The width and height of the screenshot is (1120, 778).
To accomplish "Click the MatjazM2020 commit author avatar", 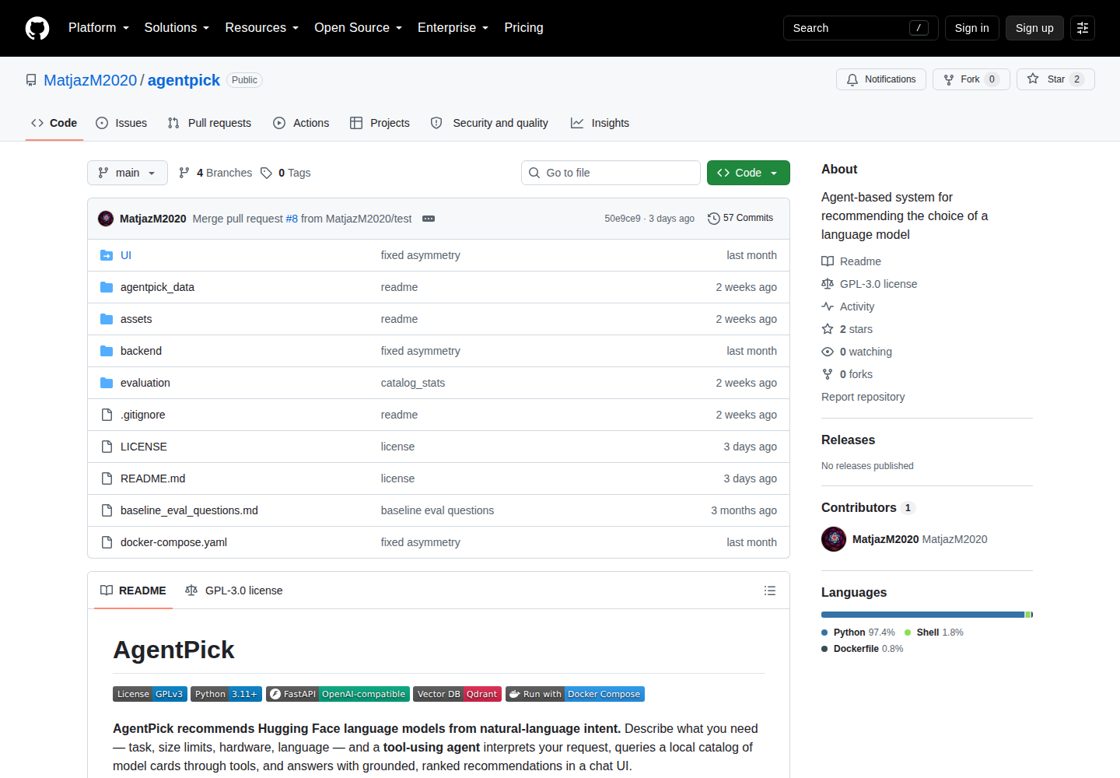I will 106,219.
